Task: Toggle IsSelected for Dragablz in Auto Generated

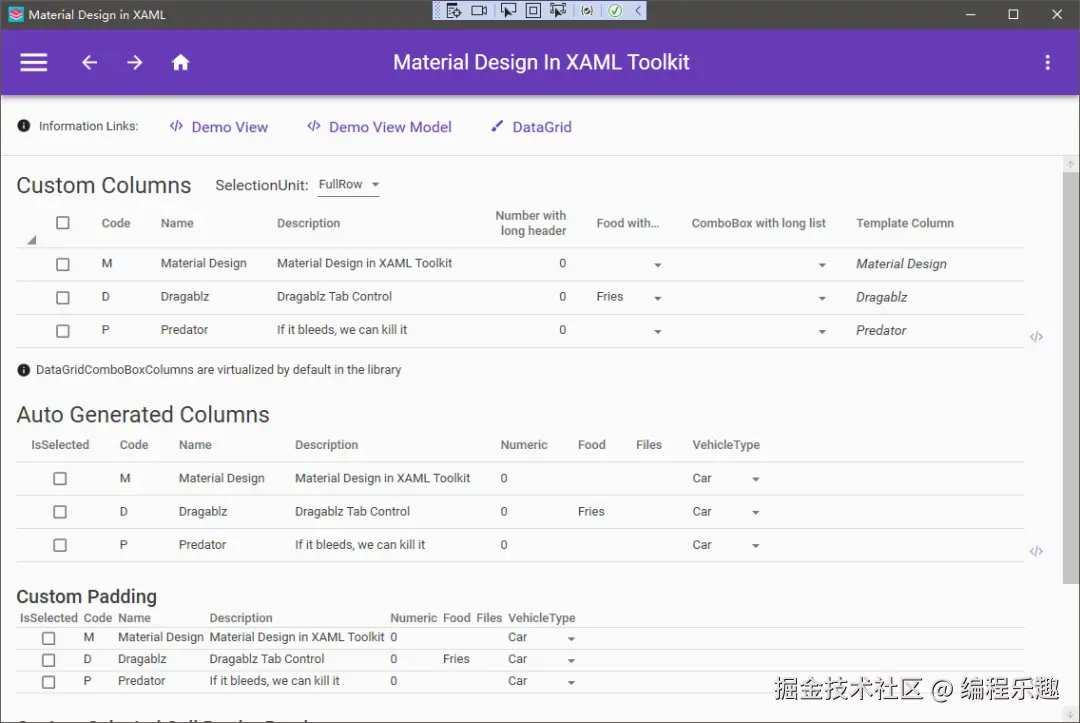Action: pos(60,512)
